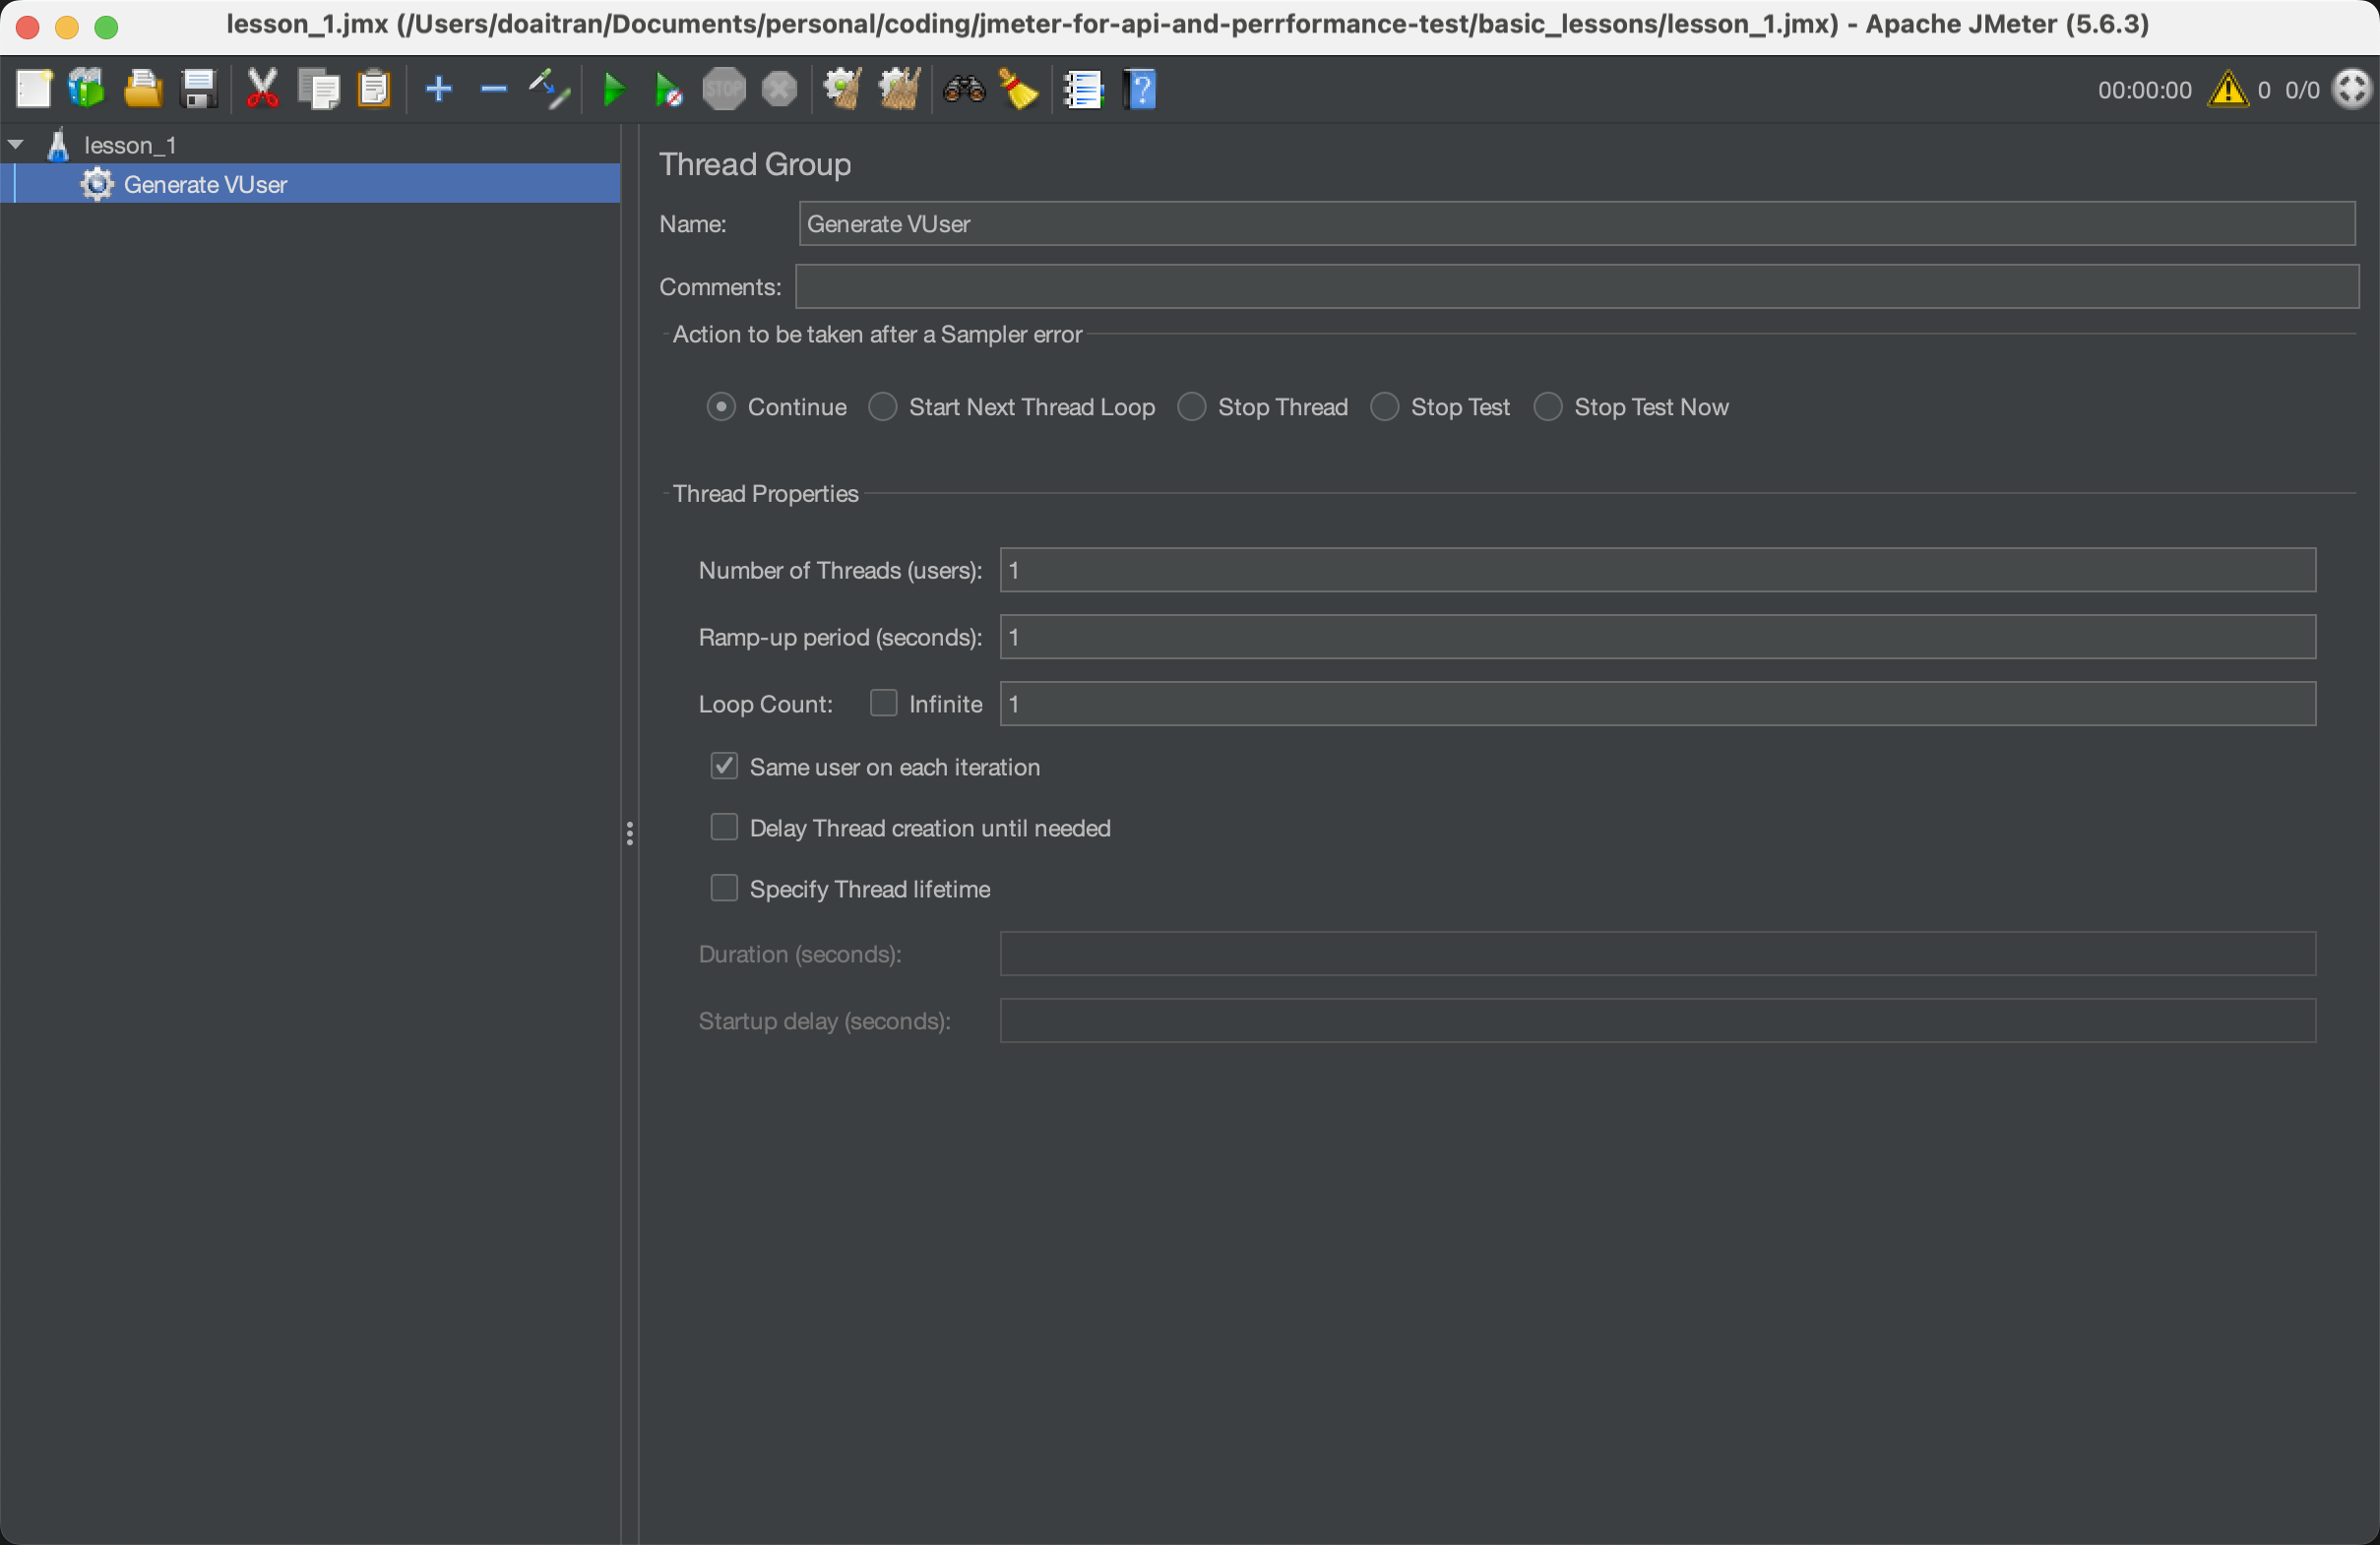Save the test plan with floppy icon
This screenshot has height=1545, width=2380.
pos(199,89)
